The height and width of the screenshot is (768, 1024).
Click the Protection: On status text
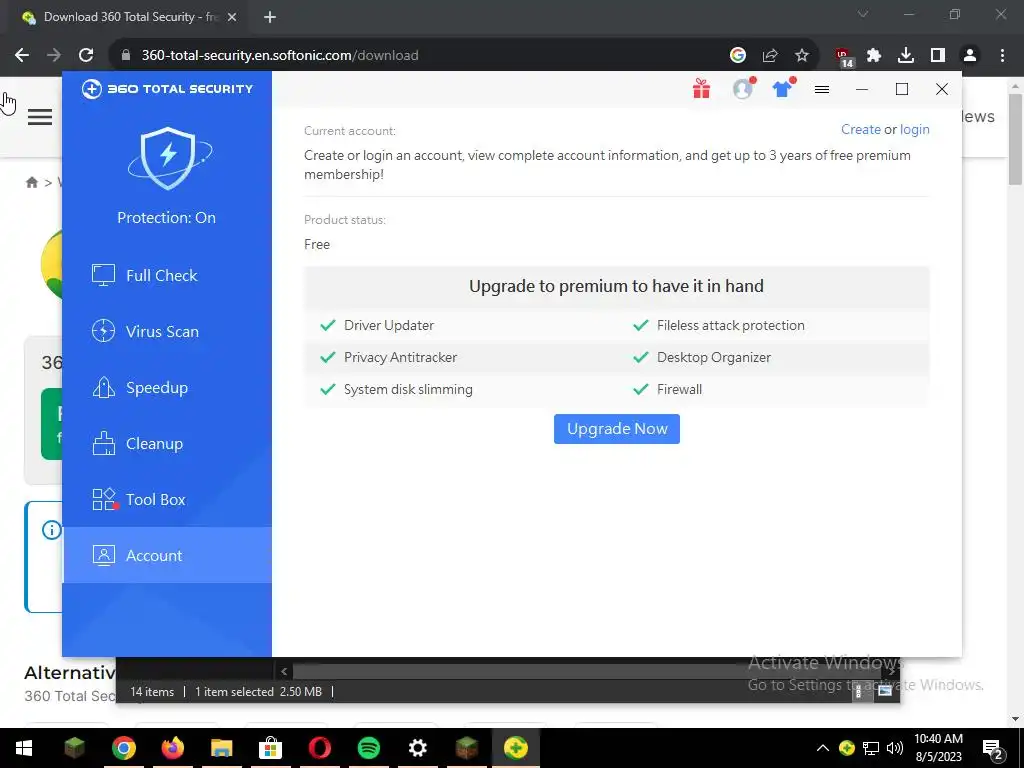pyautogui.click(x=167, y=217)
